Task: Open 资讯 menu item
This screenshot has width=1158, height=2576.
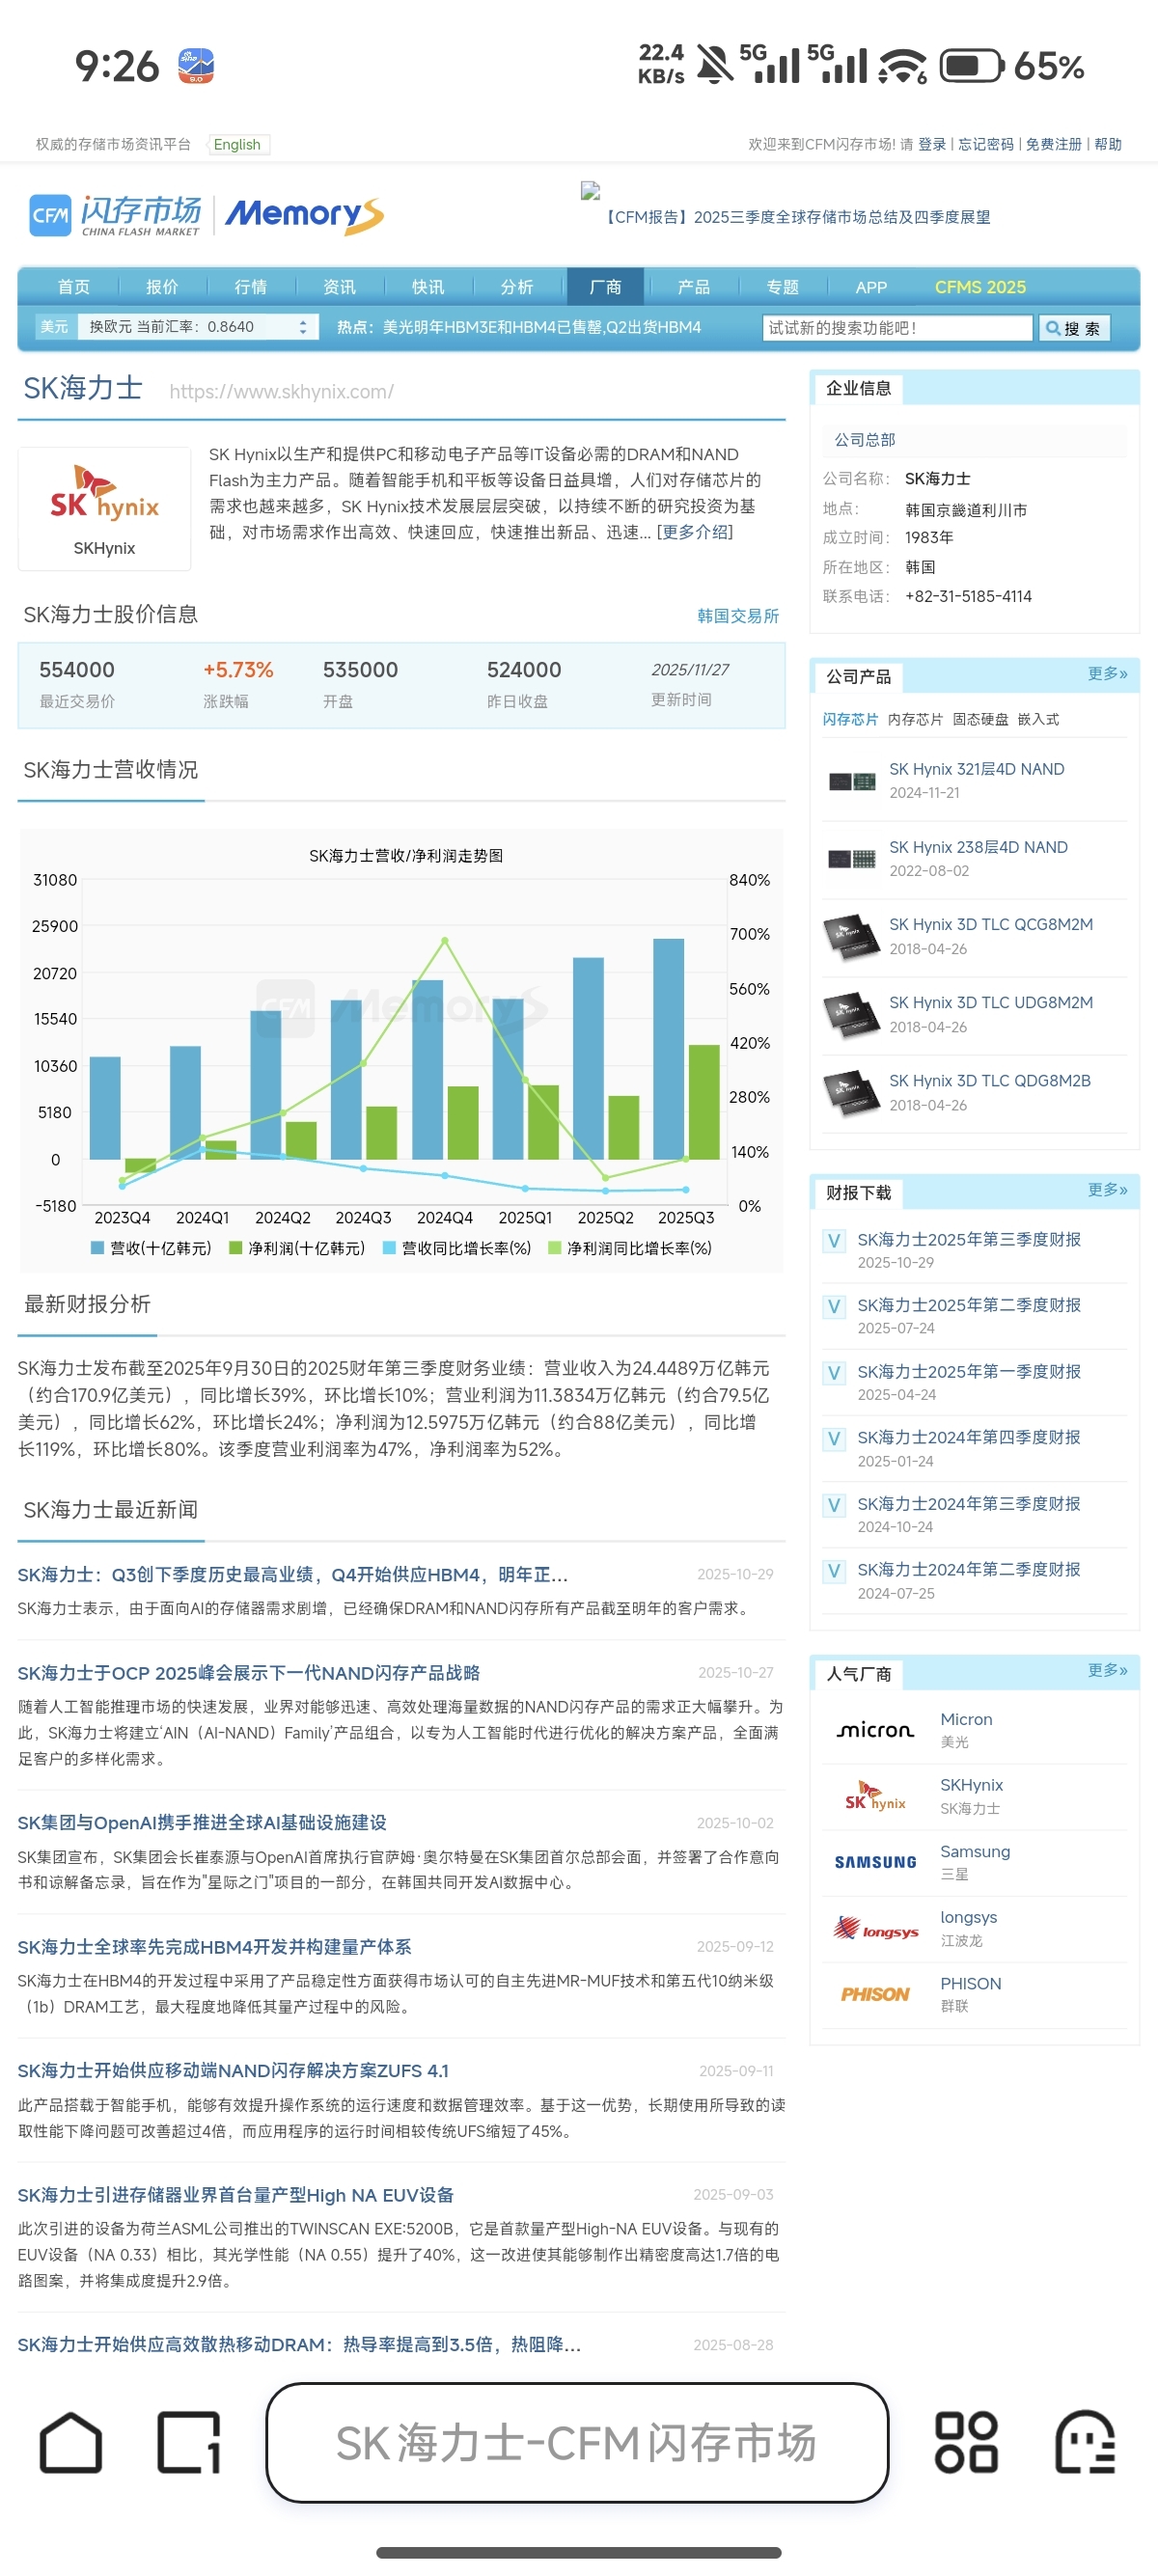Action: tap(339, 287)
